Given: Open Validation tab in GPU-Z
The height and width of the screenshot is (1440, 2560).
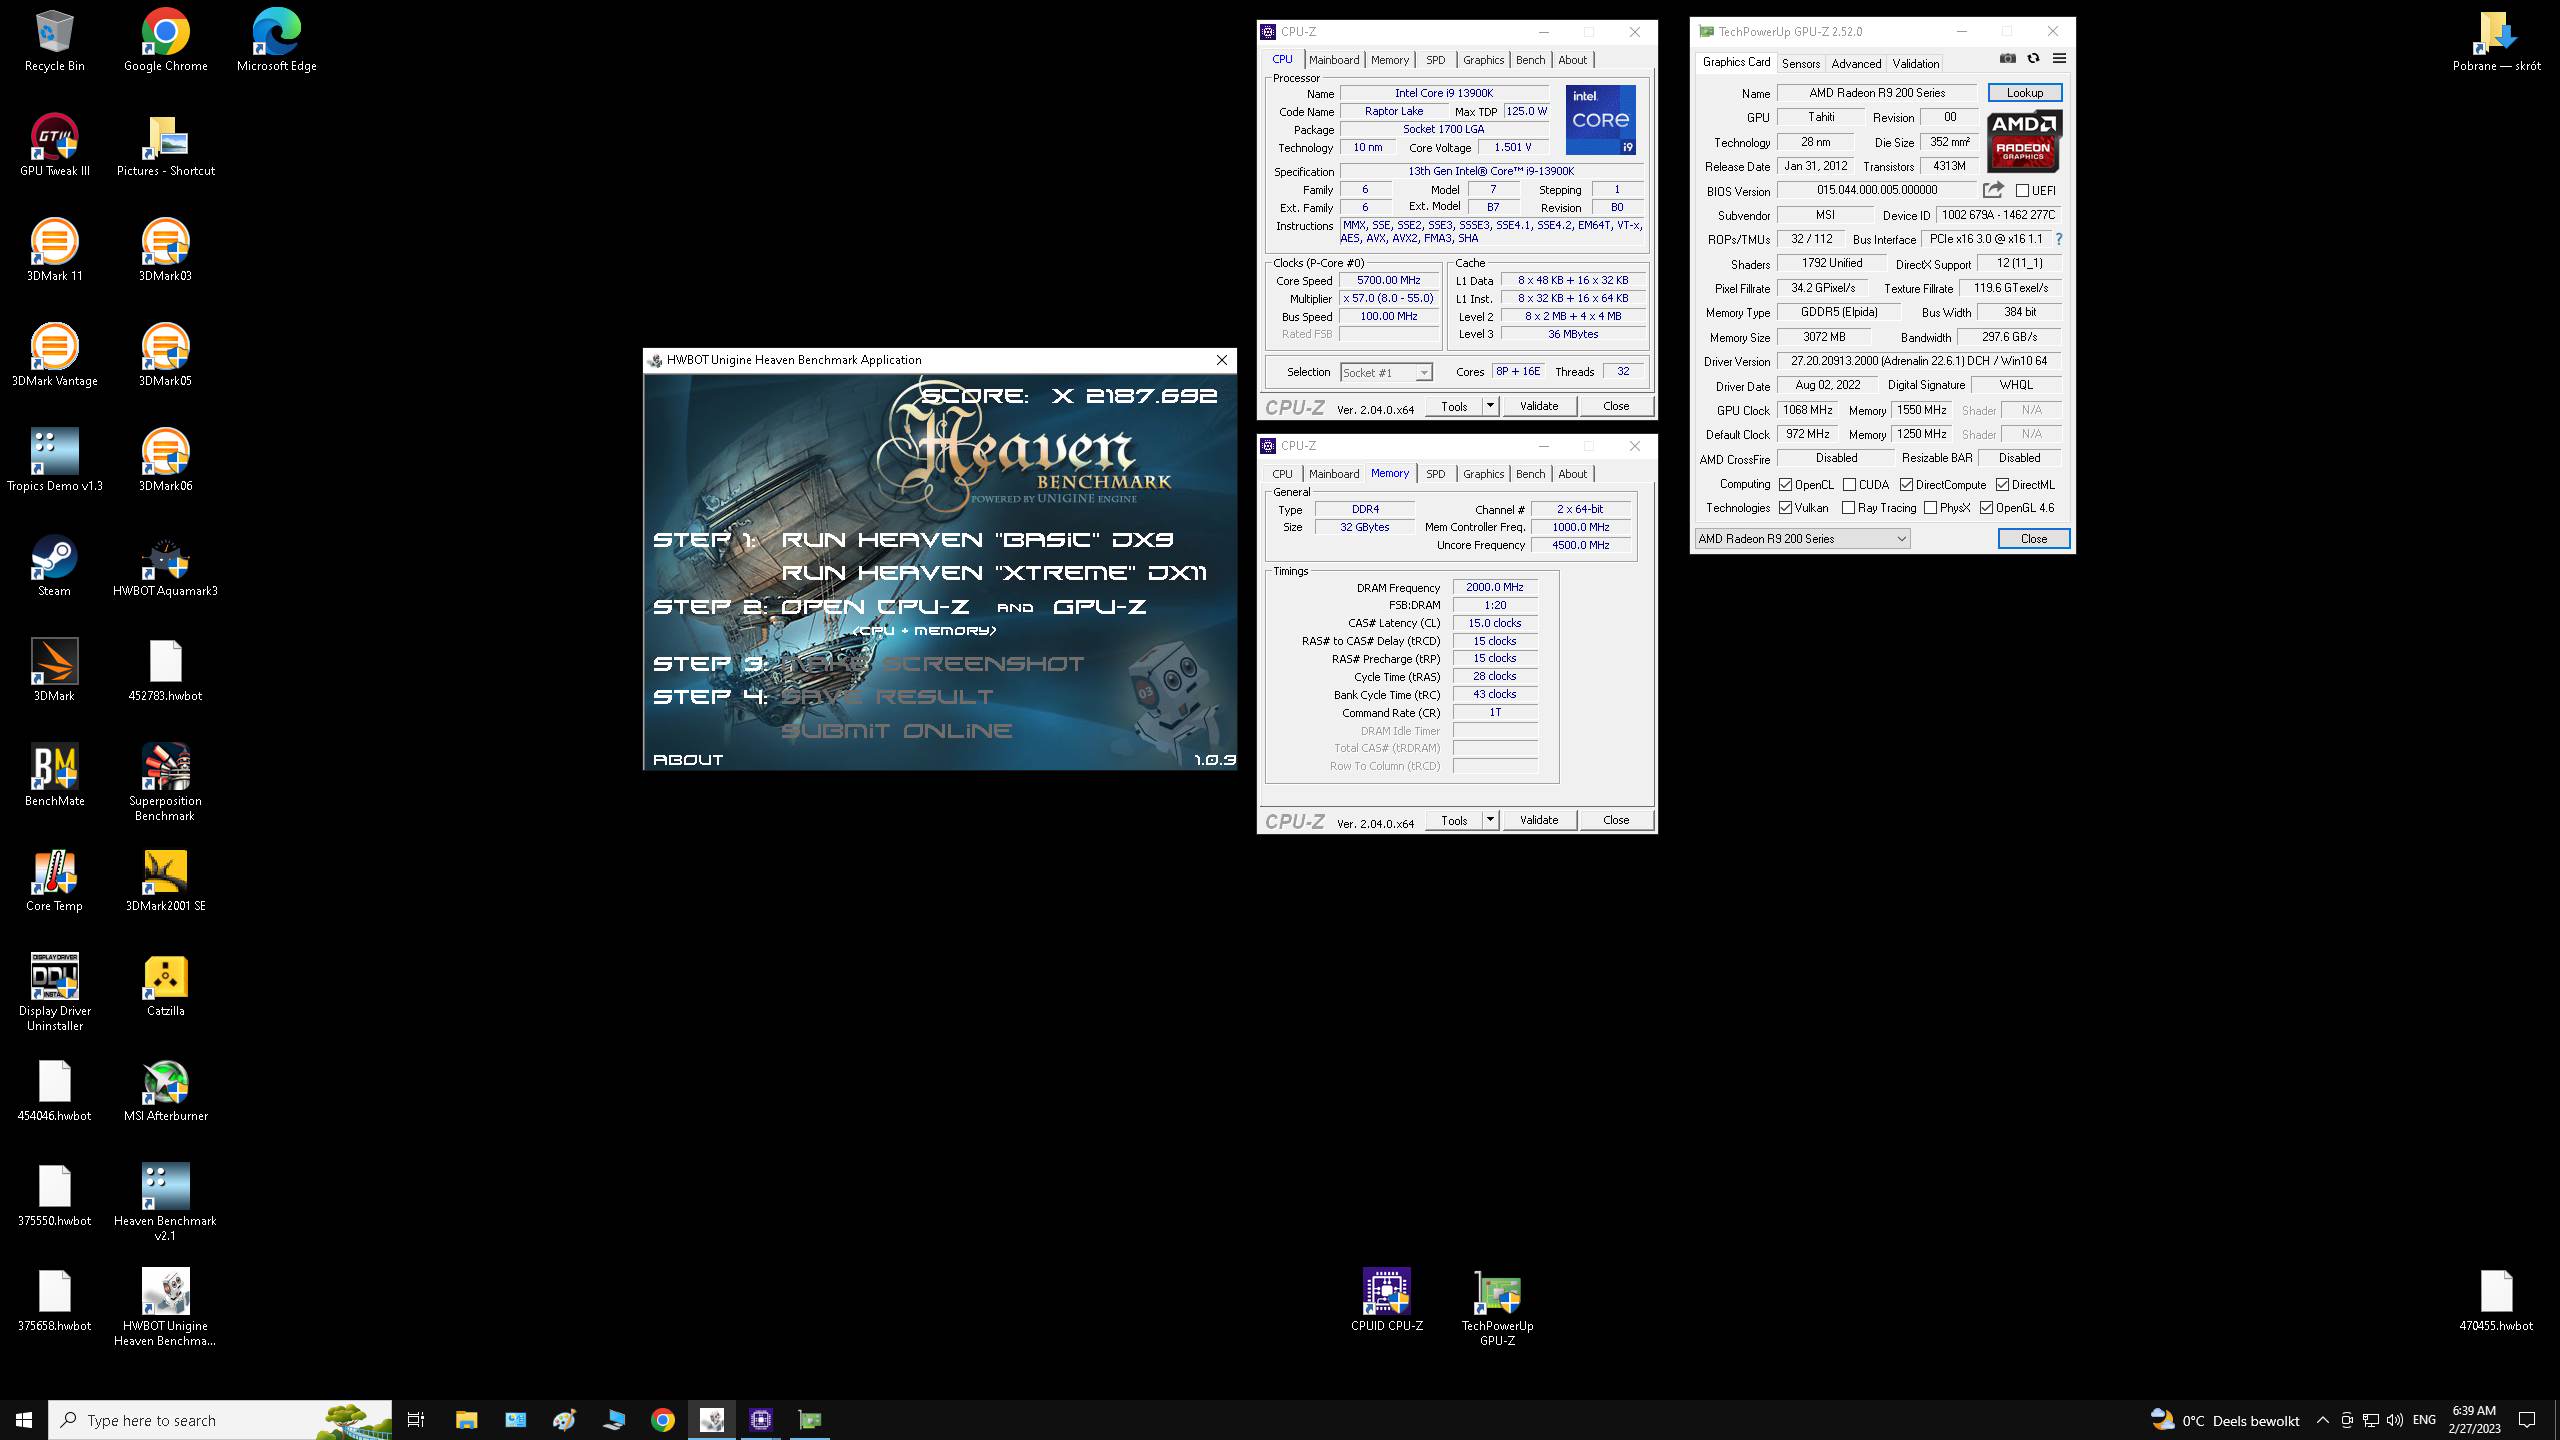Looking at the screenshot, I should click(1915, 64).
